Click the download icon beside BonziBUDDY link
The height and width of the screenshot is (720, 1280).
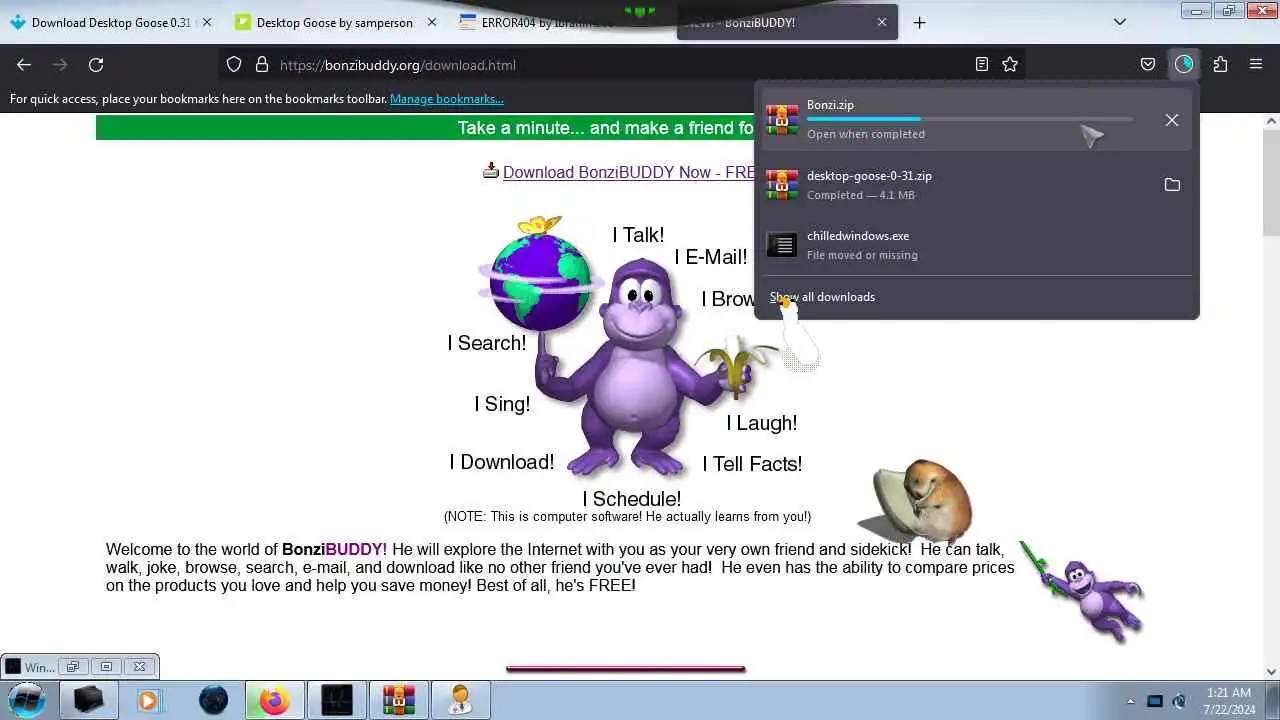click(491, 171)
